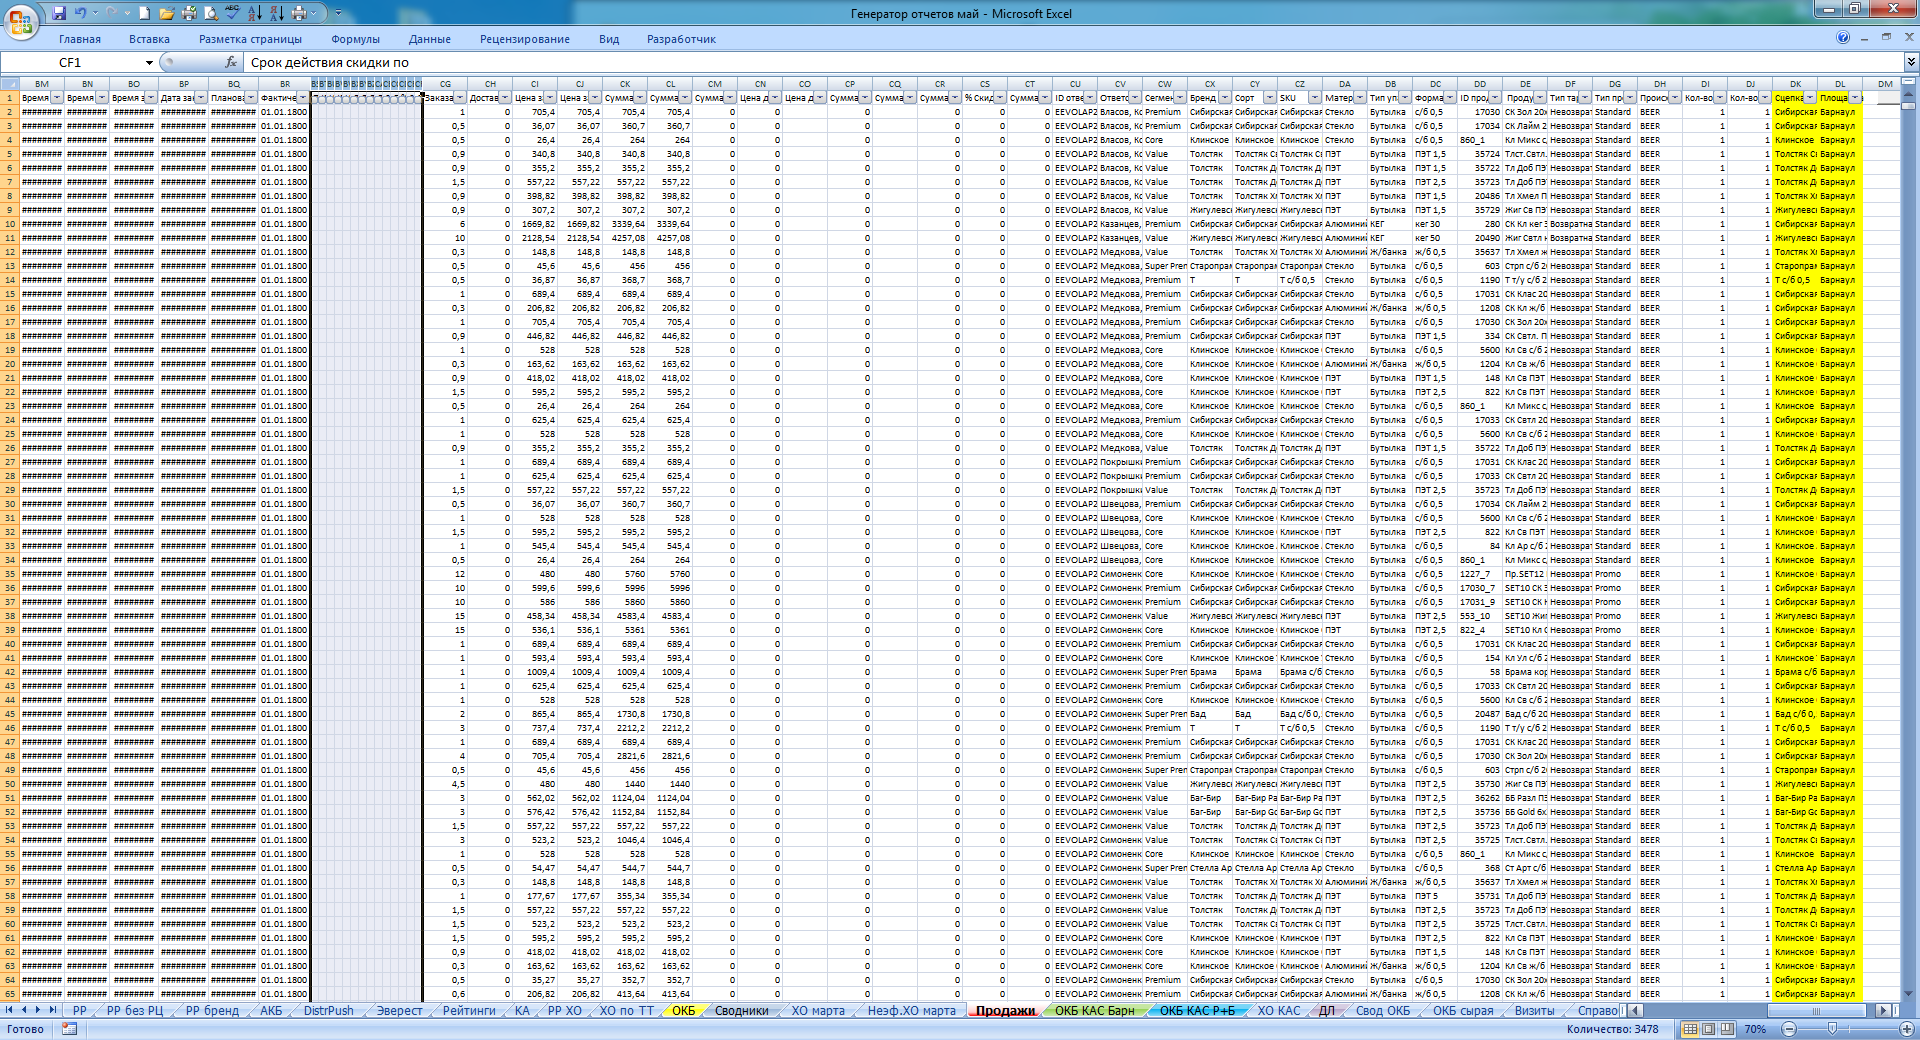This screenshot has width=1920, height=1040.
Task: Sort ascending А to Я
Action: (x=255, y=13)
